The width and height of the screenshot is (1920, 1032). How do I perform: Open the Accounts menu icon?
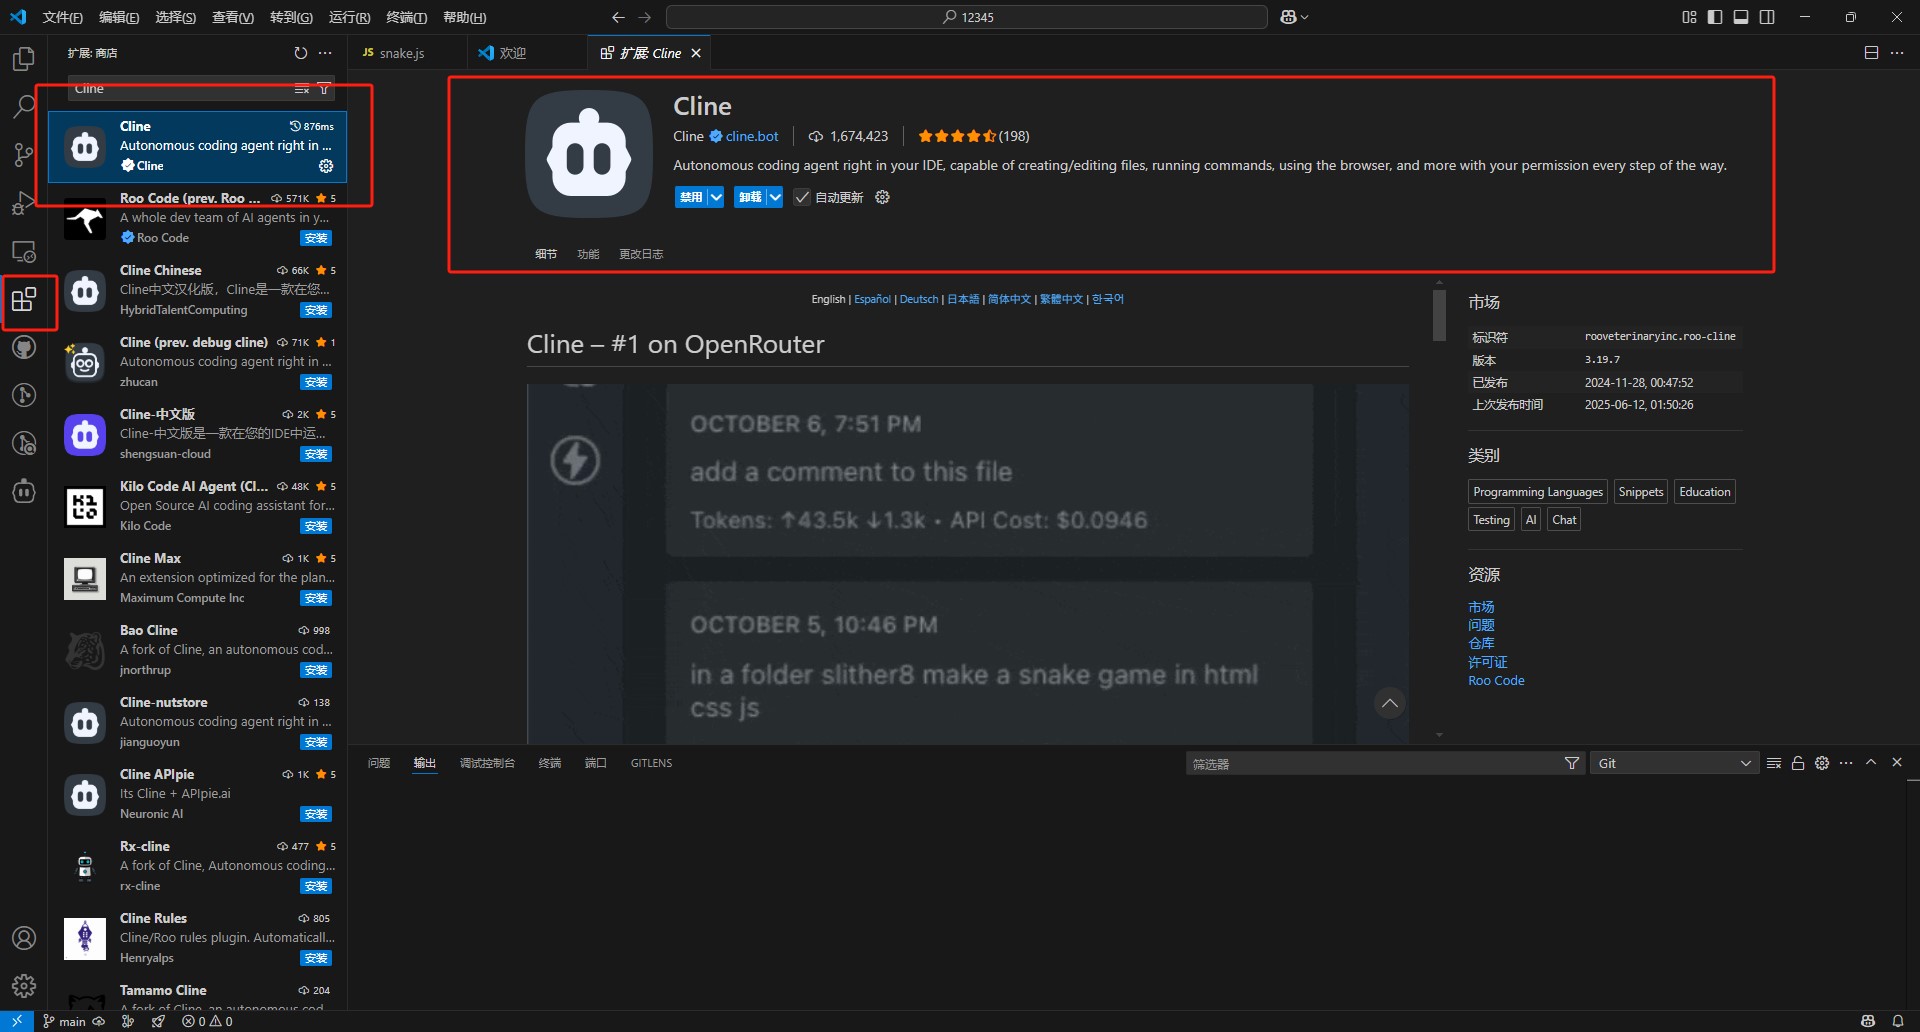point(24,938)
